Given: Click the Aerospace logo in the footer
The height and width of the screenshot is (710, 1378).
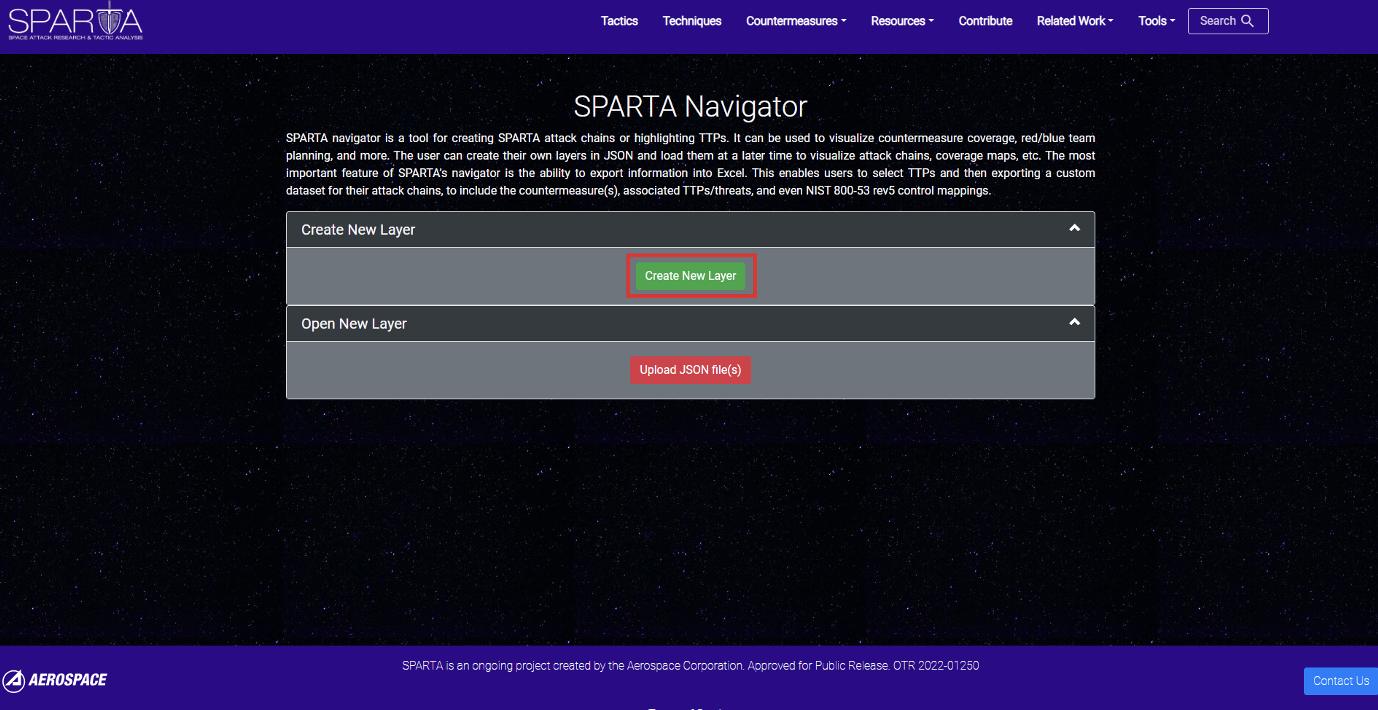Looking at the screenshot, I should (x=55, y=681).
